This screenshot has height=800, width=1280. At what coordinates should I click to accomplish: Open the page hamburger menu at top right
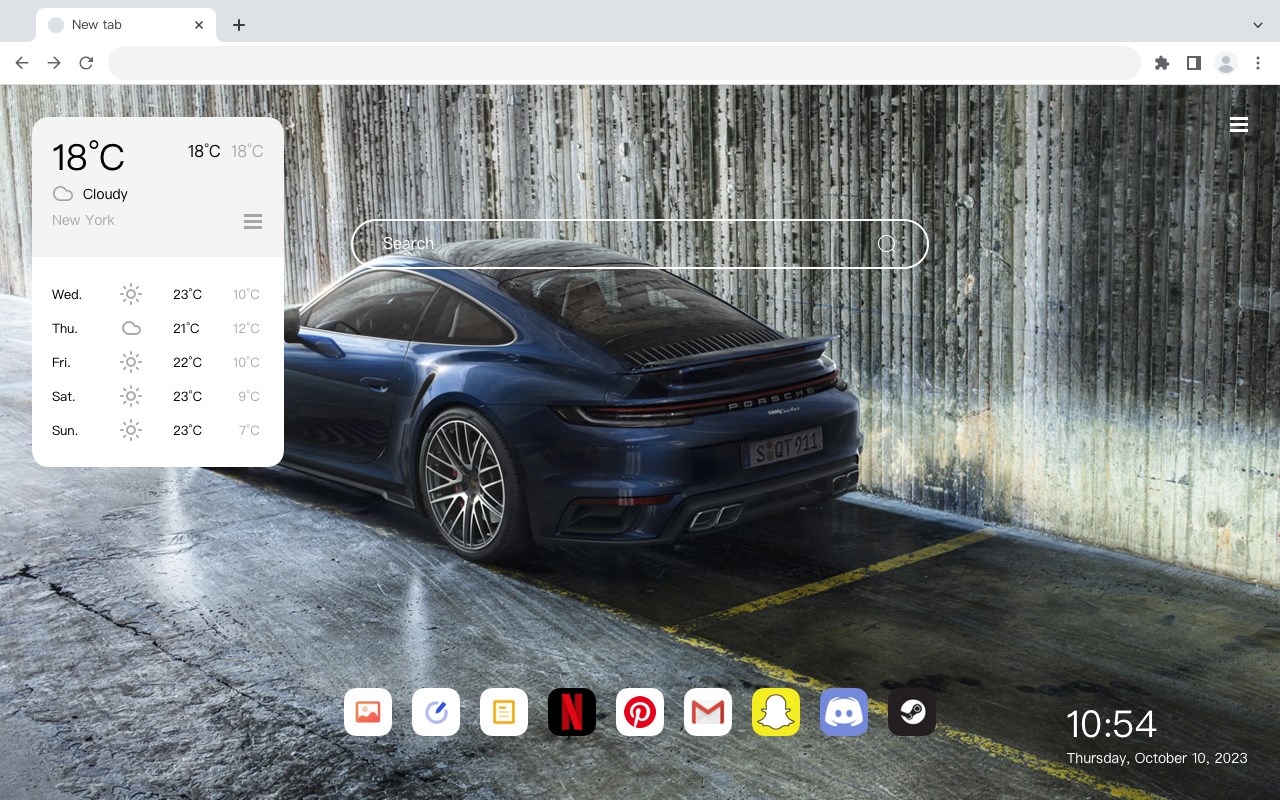pos(1239,125)
